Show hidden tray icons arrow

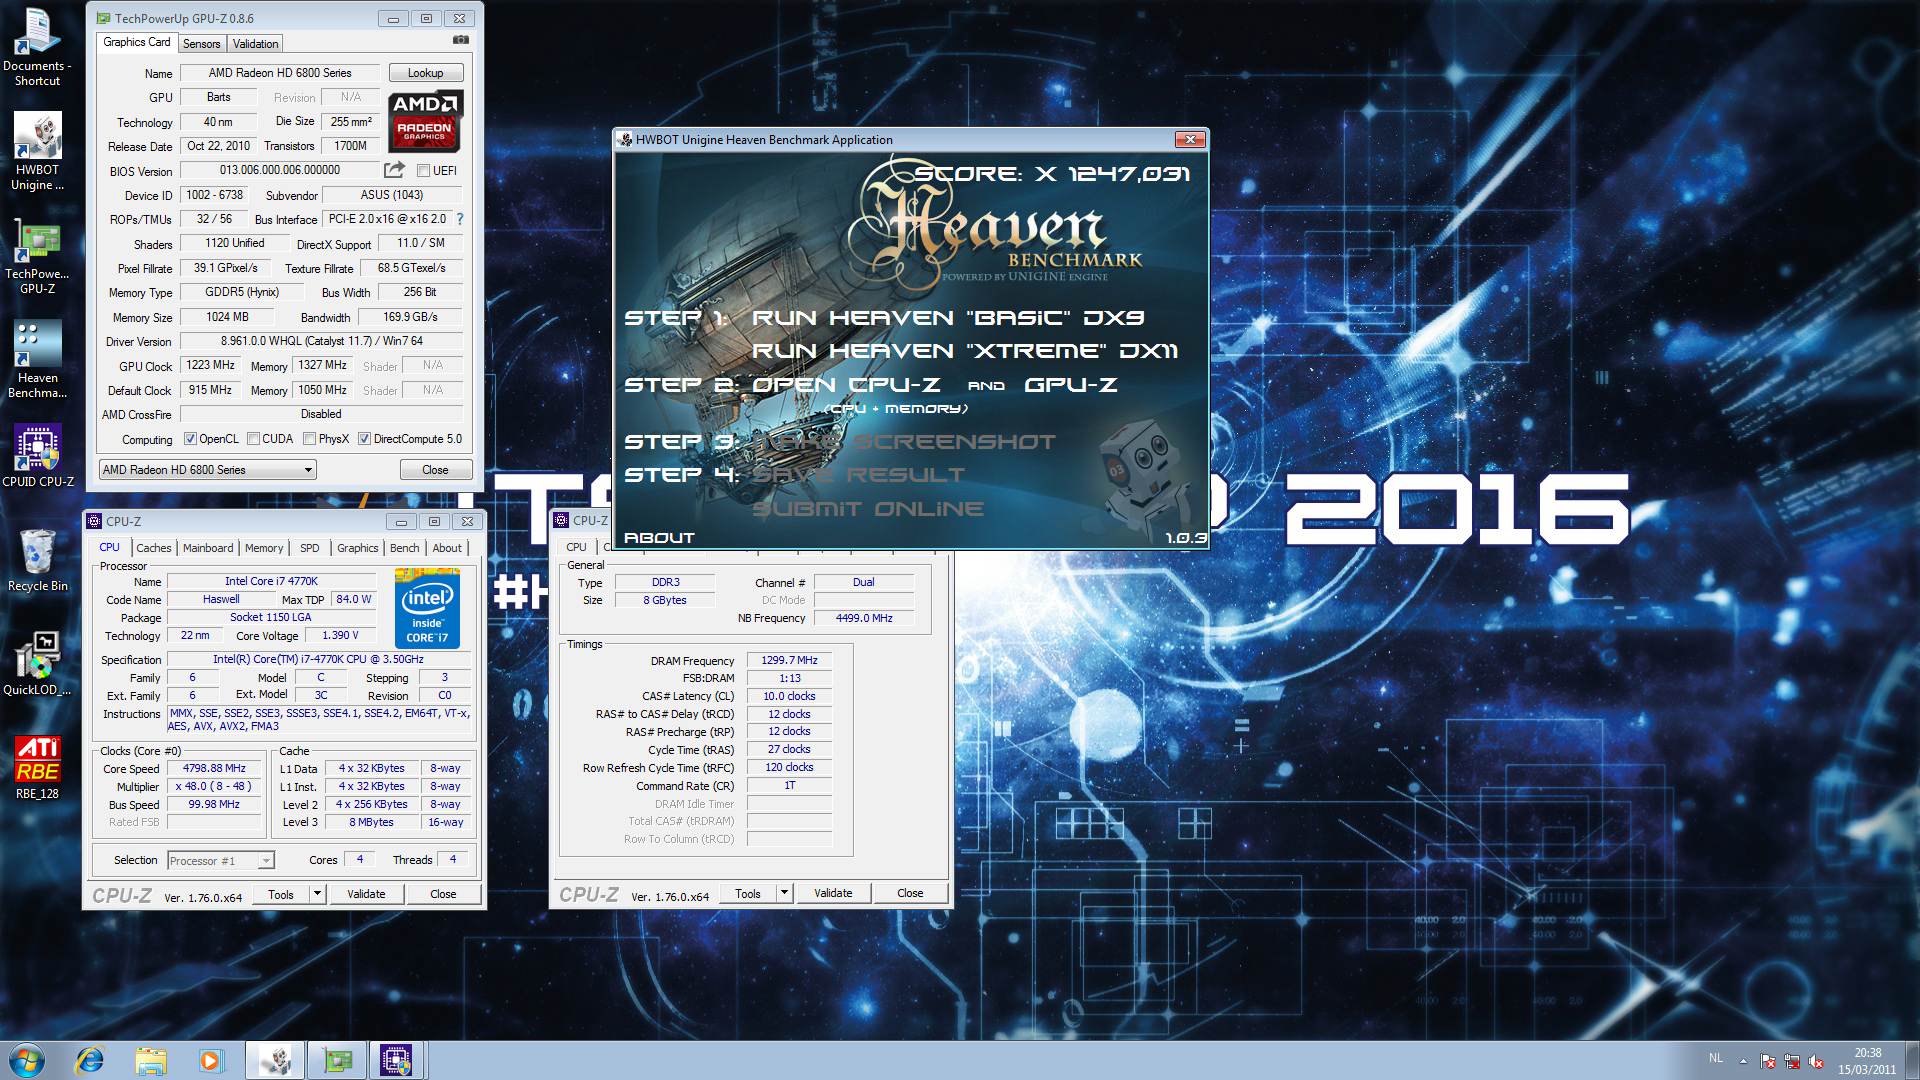(x=1743, y=1061)
